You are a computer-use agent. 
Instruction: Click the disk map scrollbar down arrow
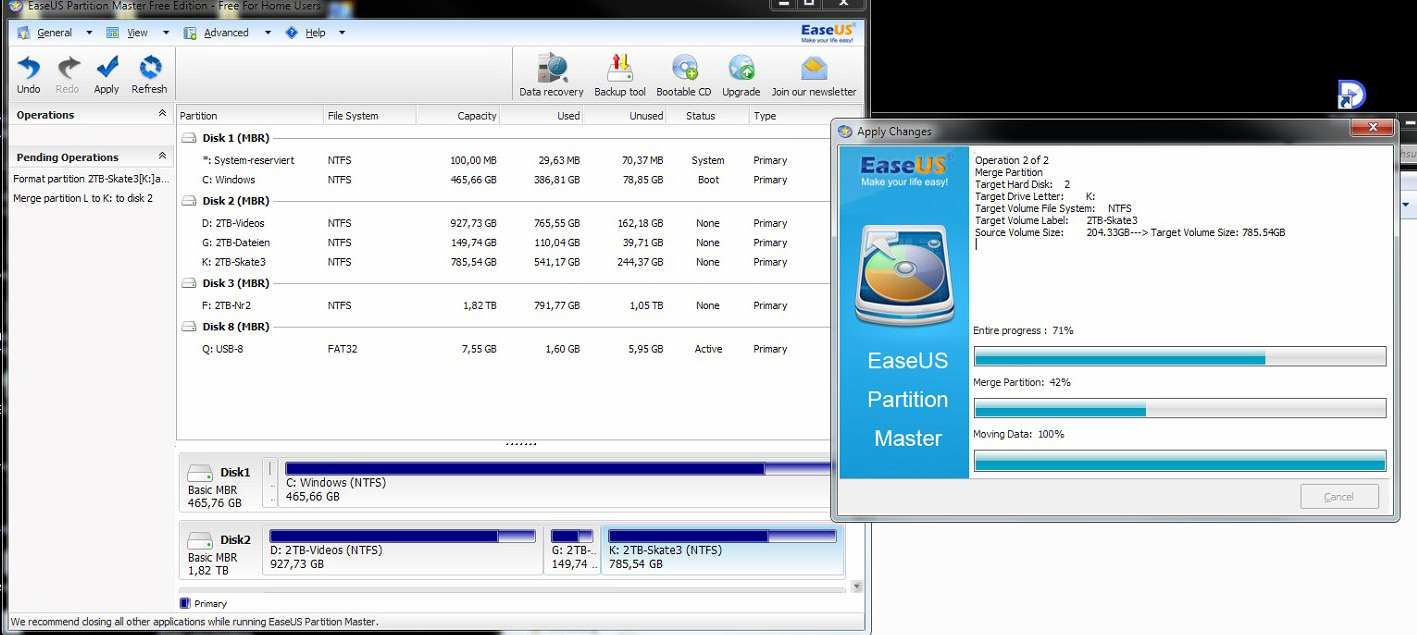[x=856, y=587]
